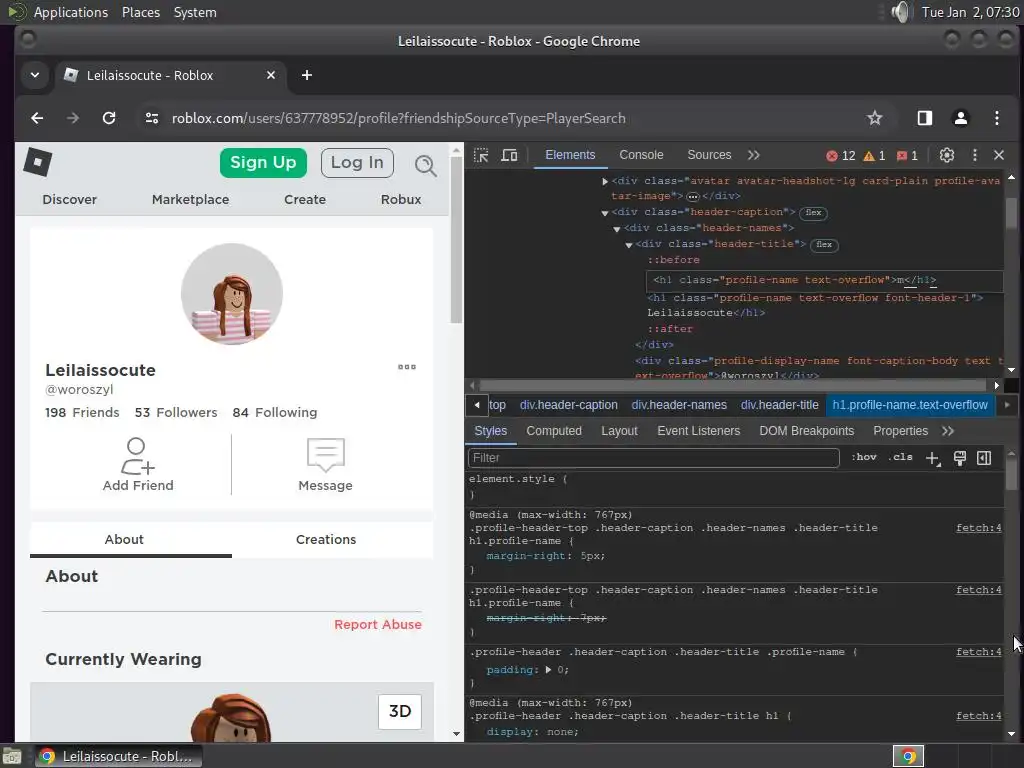This screenshot has height=768, width=1024.
Task: Open the profile three-dots options menu
Action: tap(407, 367)
